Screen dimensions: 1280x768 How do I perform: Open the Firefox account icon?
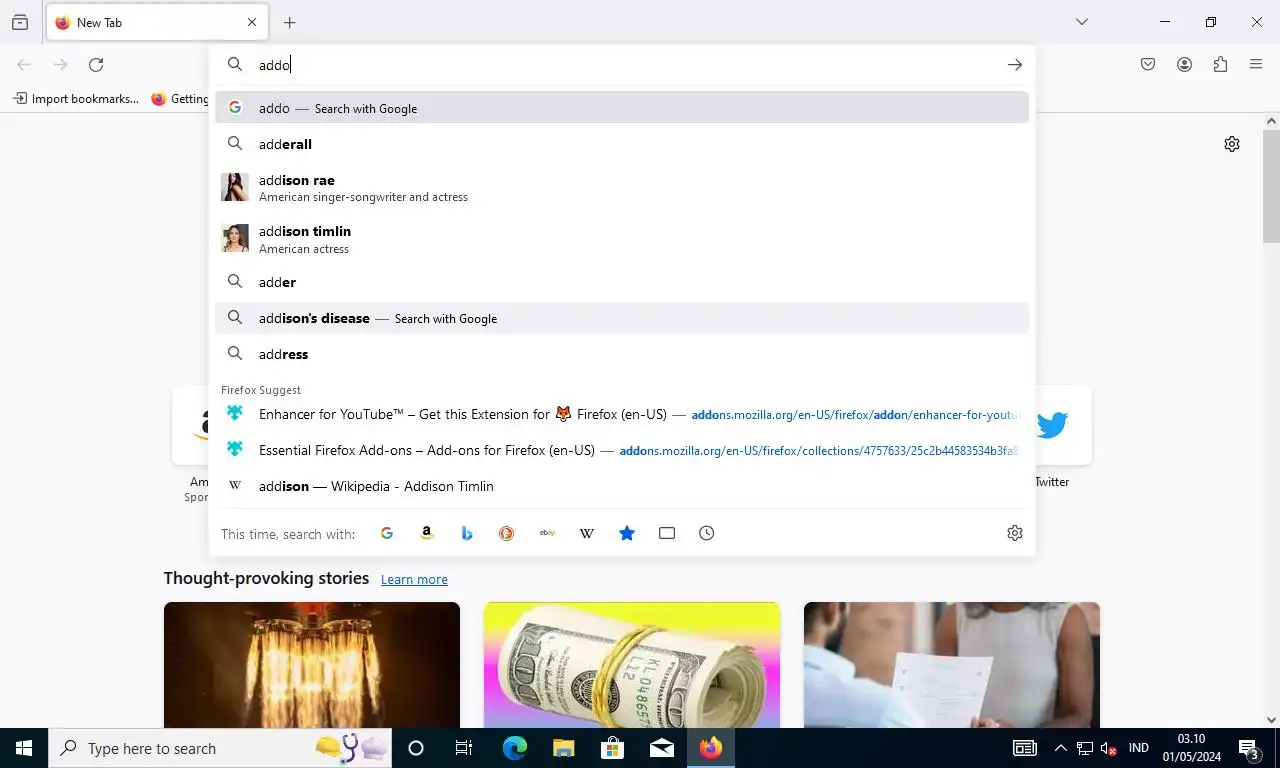(x=1184, y=65)
